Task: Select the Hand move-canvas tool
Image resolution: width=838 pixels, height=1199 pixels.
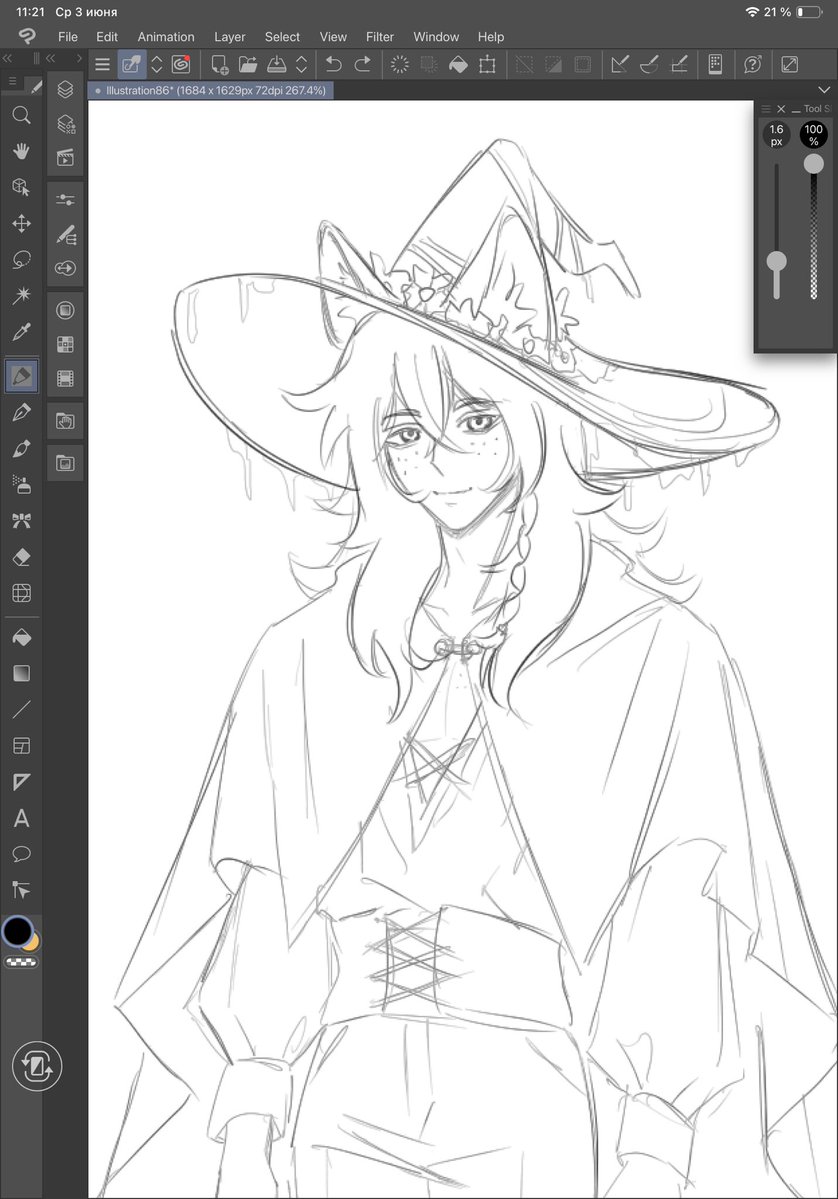Action: point(21,151)
